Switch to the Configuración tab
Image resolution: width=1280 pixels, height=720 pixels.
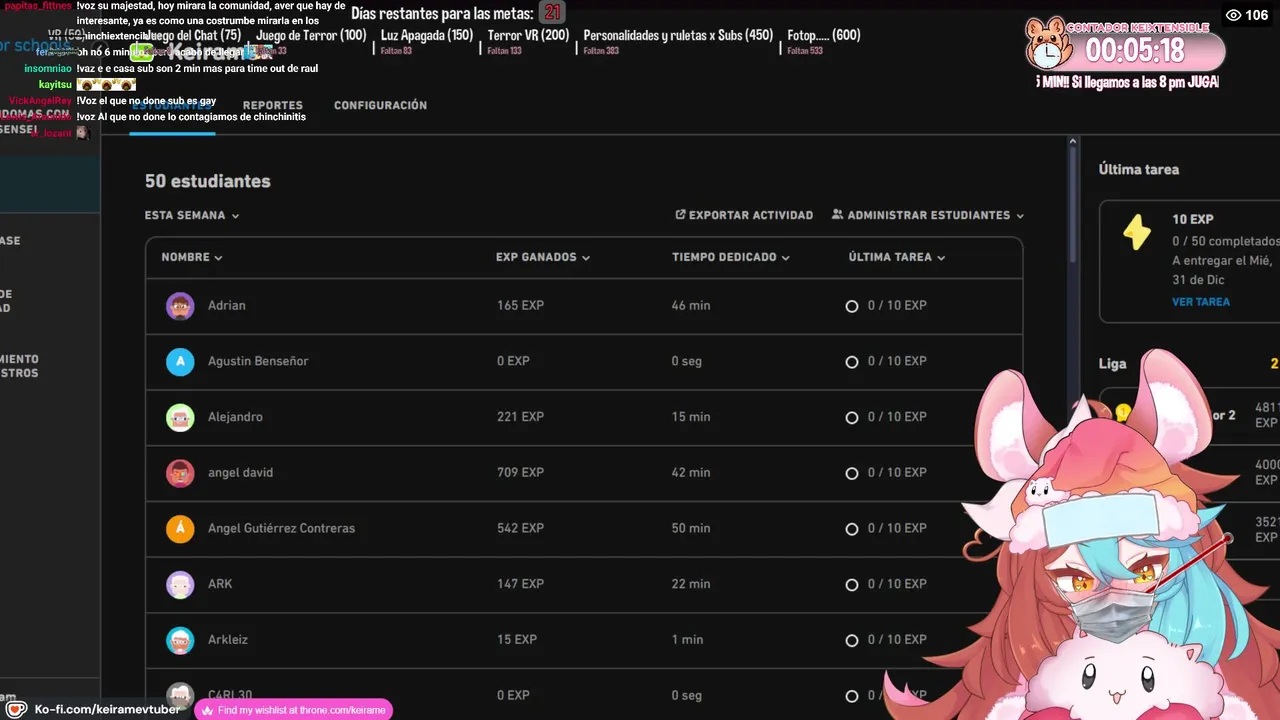(380, 105)
